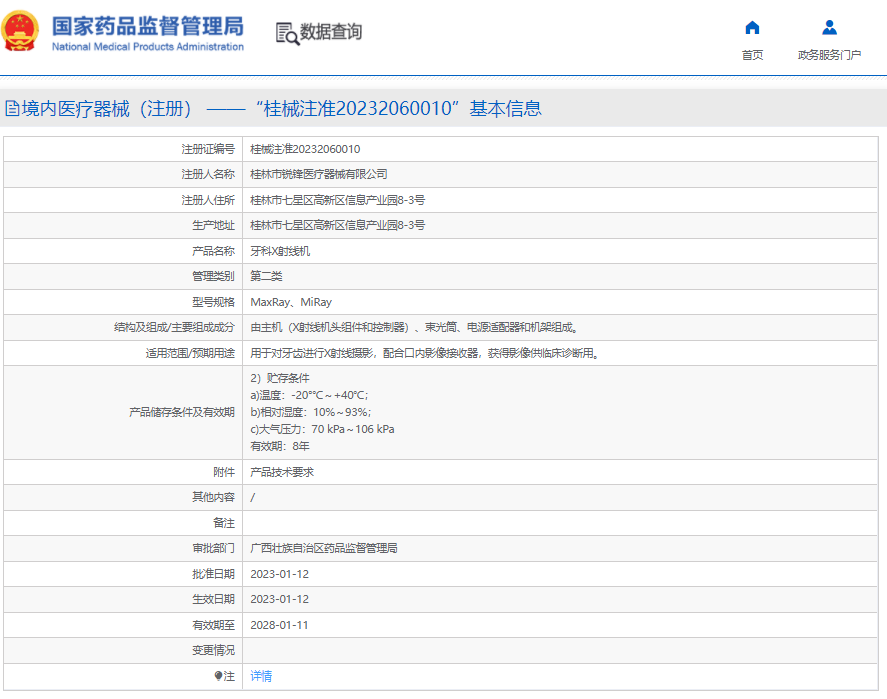Click the 数据查询 title text
887x699 pixels.
point(331,32)
